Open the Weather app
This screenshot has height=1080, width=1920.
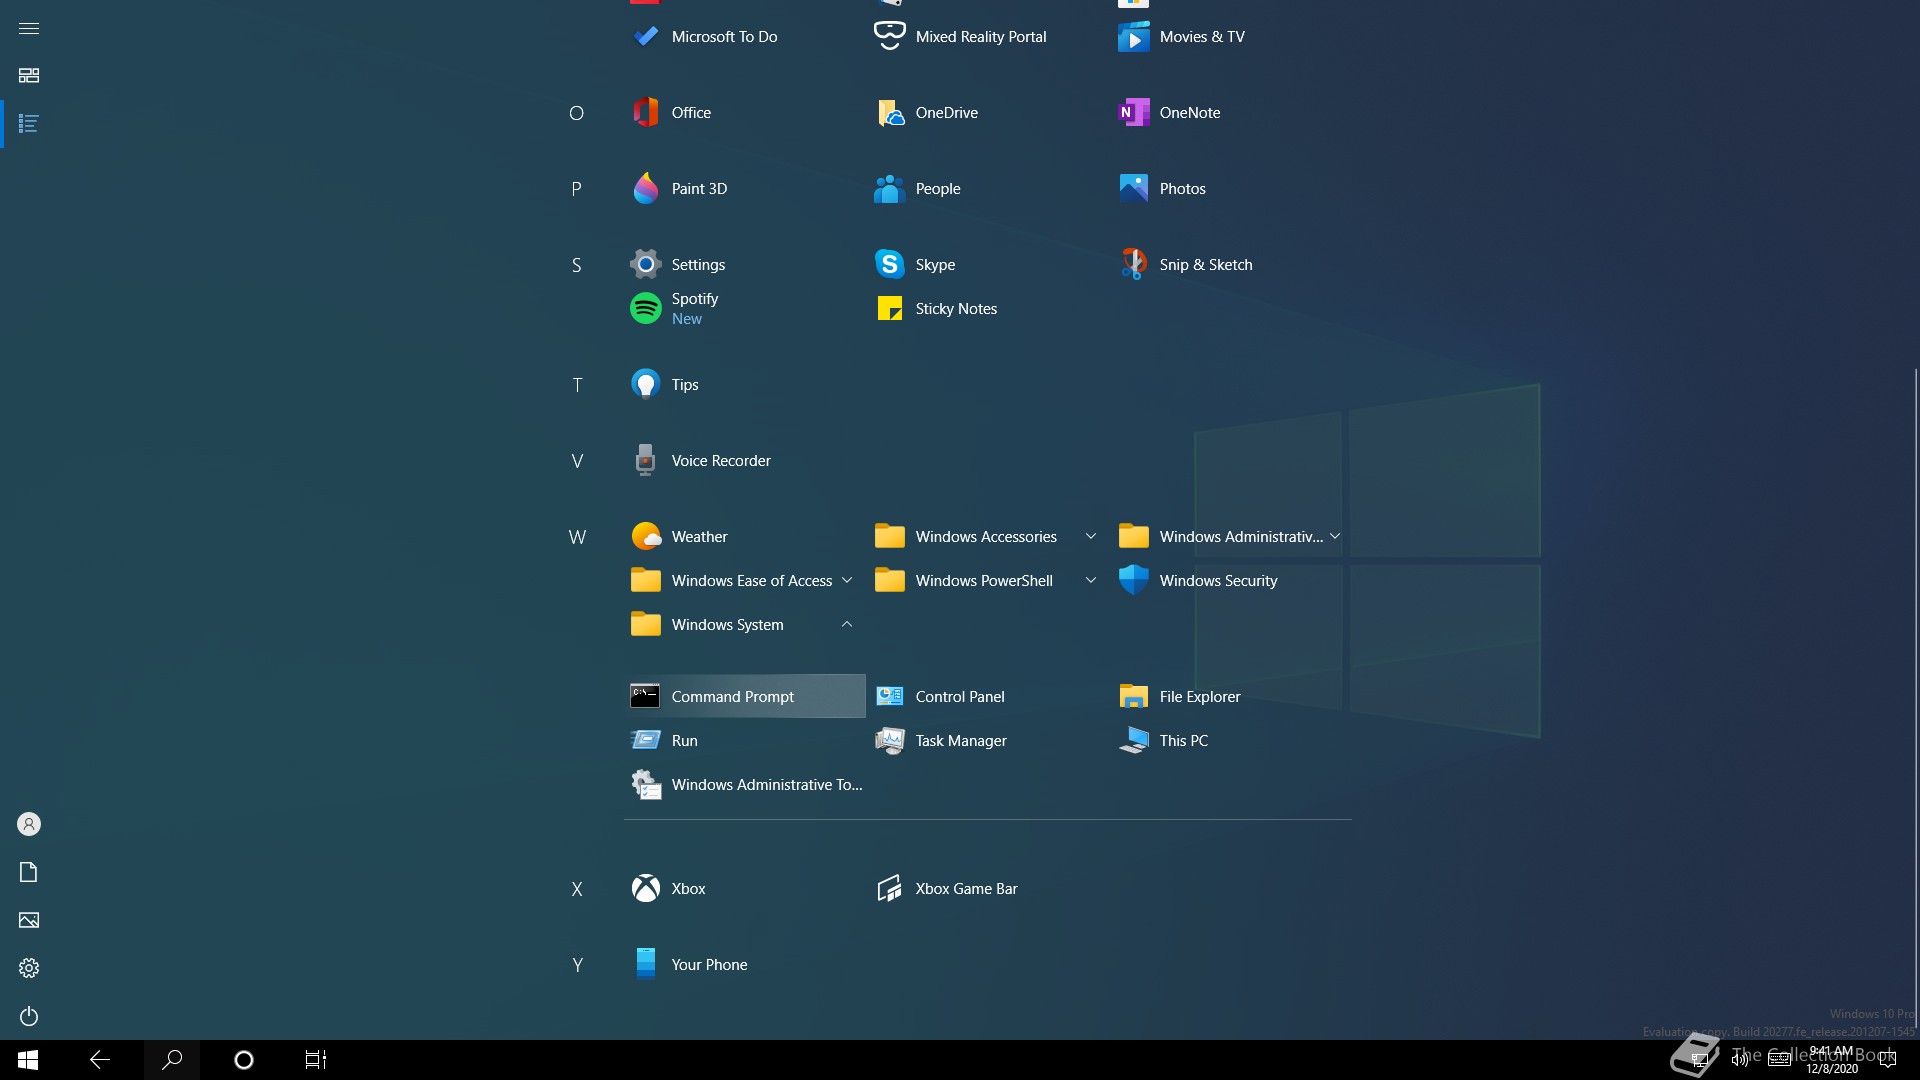(x=744, y=537)
